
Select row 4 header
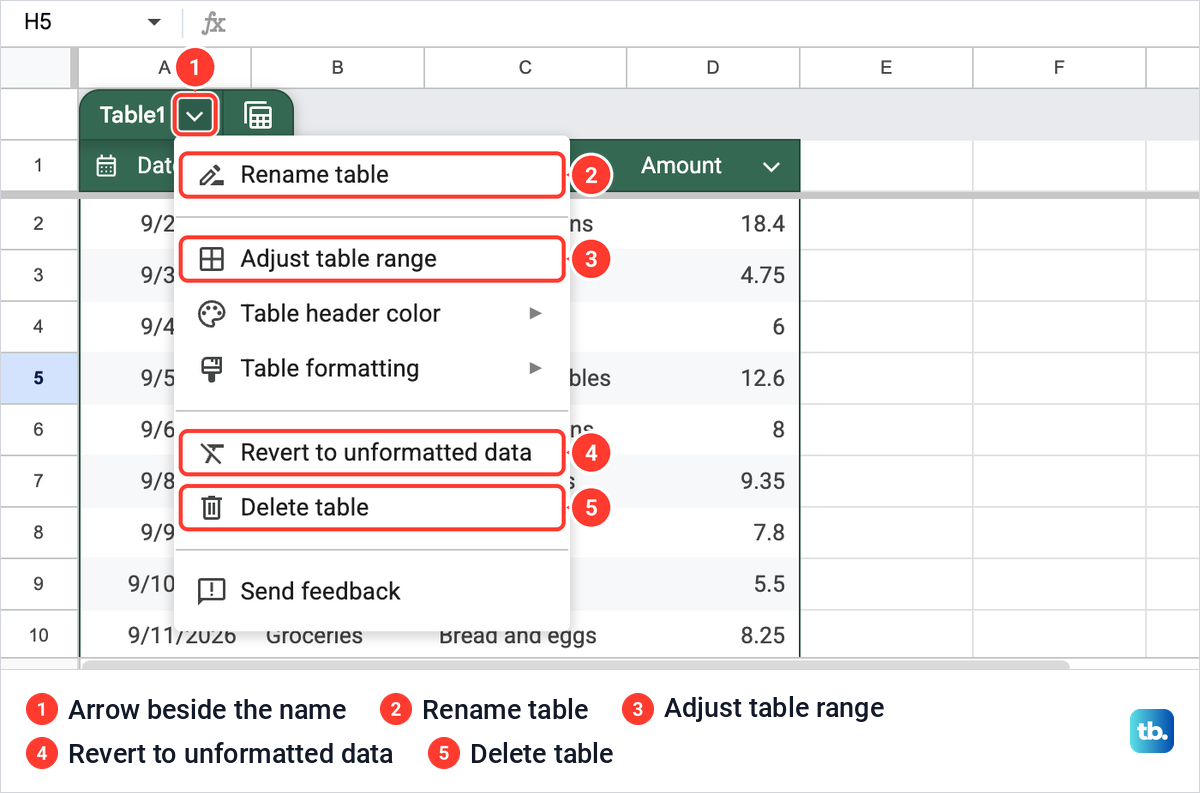39,327
